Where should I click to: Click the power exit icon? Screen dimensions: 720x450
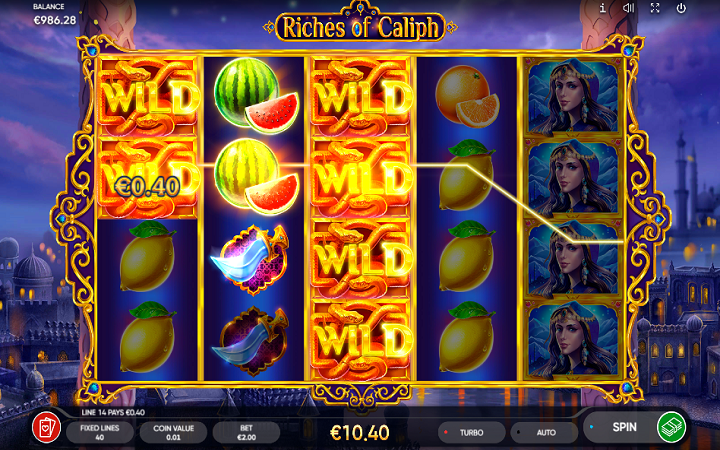[x=681, y=8]
